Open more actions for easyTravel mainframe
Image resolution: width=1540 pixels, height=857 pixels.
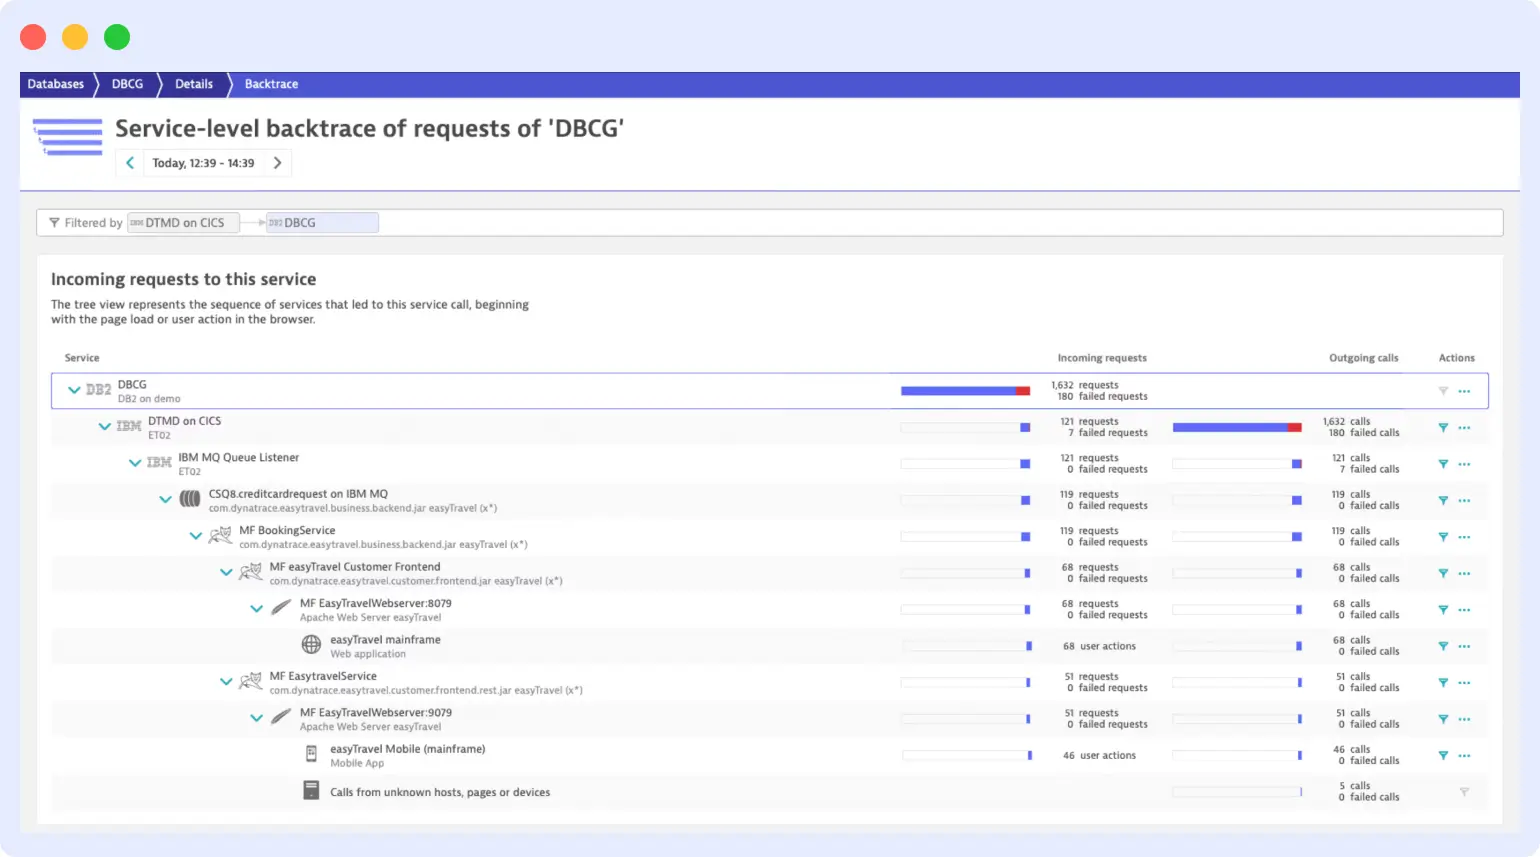click(1464, 646)
